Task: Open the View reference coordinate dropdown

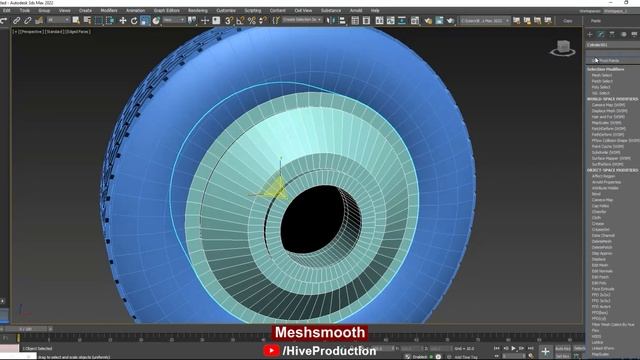Action: (173, 20)
